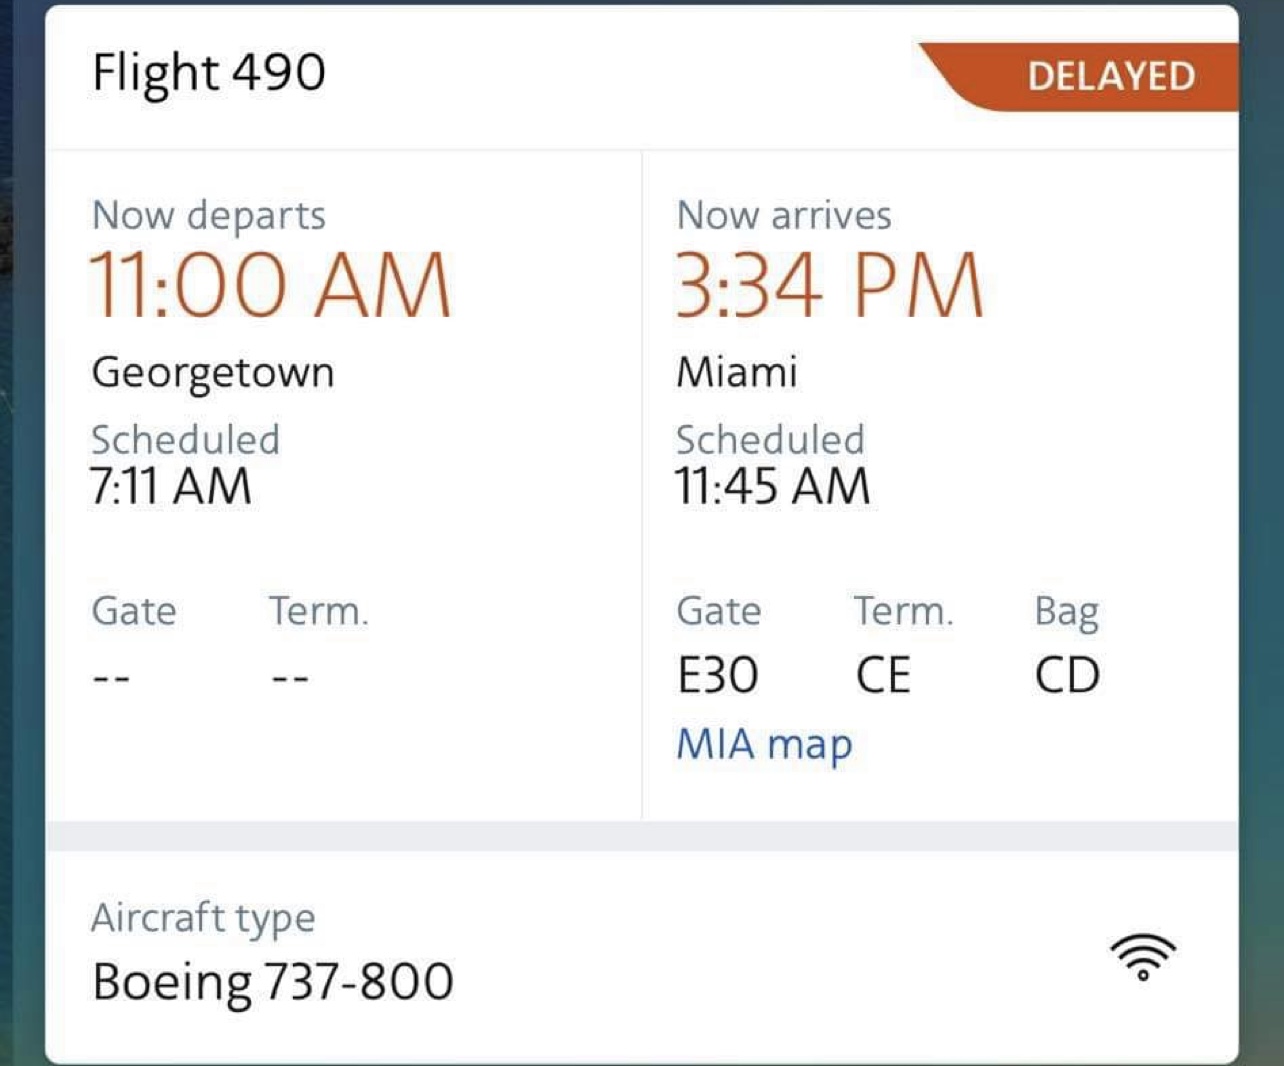The width and height of the screenshot is (1284, 1066).
Task: Tap the Now arrives label
Action: pyautogui.click(x=784, y=215)
